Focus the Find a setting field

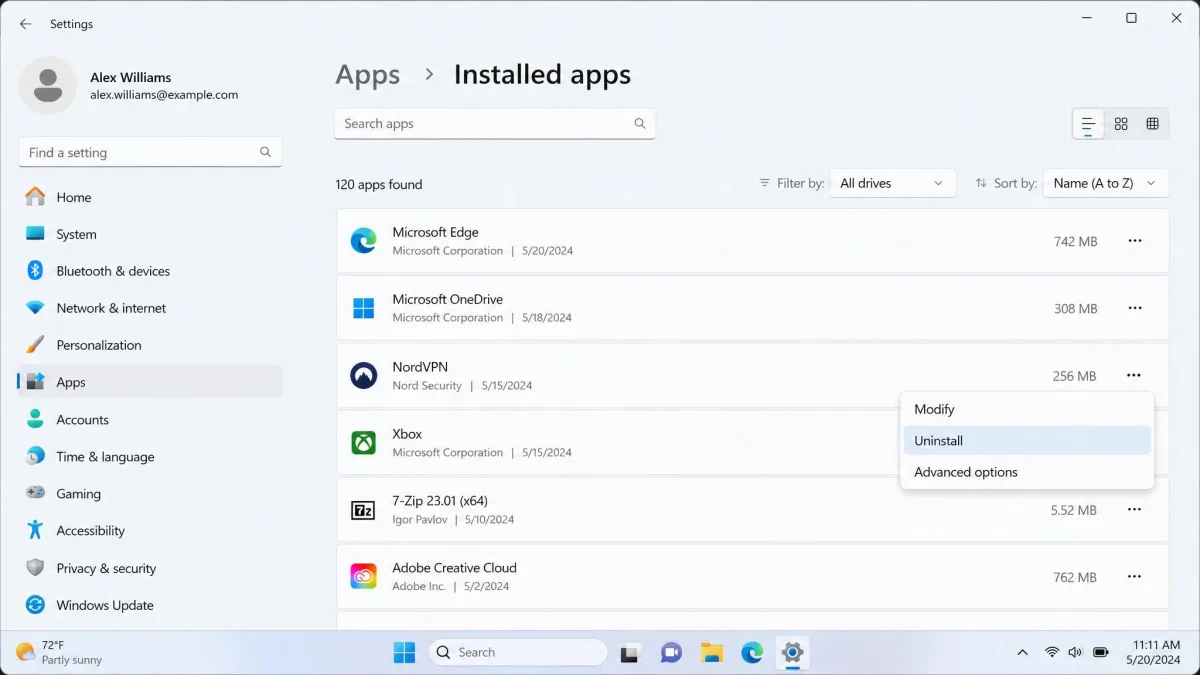pyautogui.click(x=150, y=152)
